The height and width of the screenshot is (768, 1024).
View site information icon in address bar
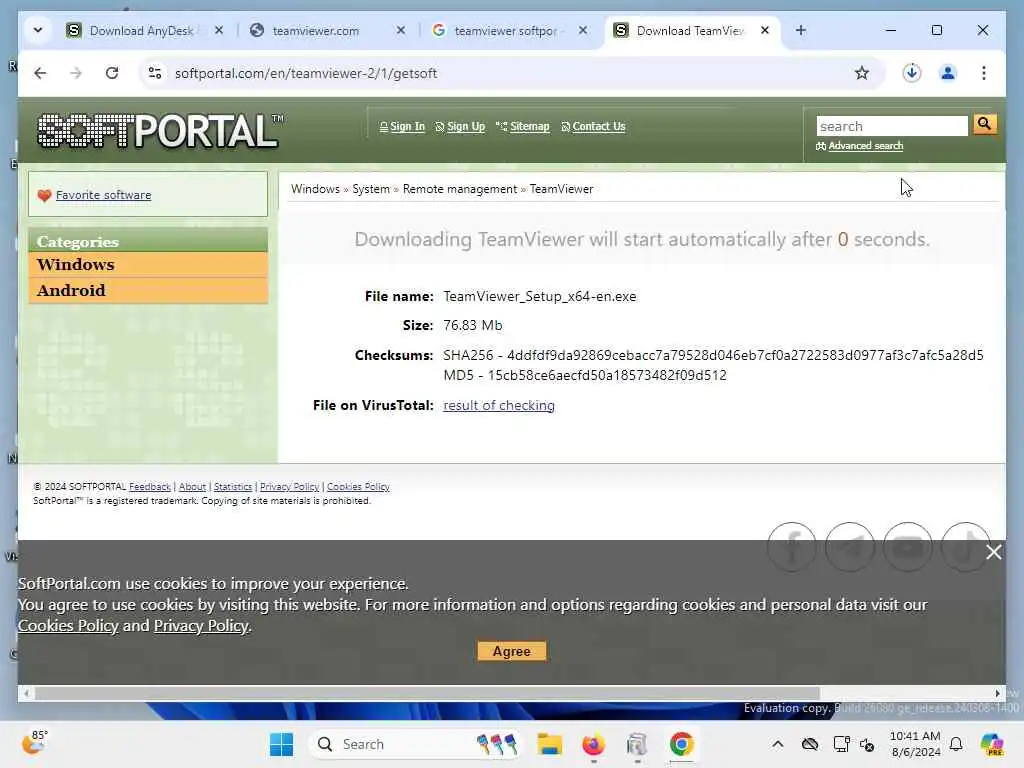coord(155,73)
